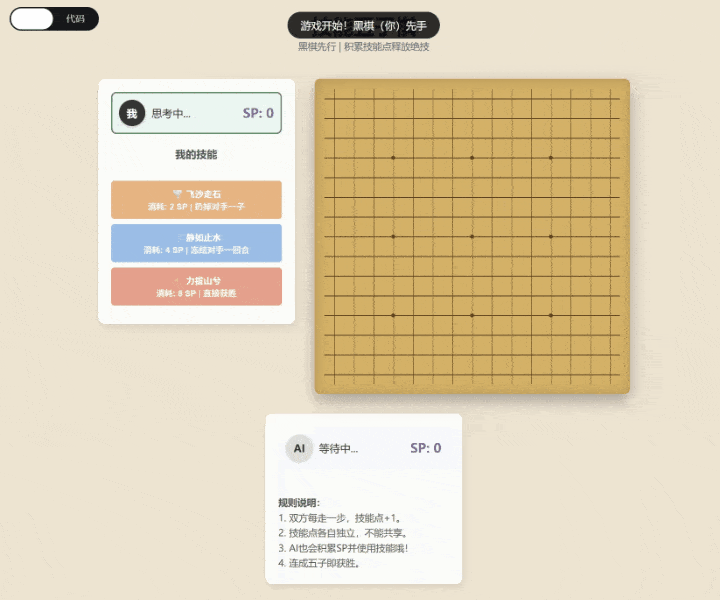Place a stone on the bottom-right star point
720x600 pixels.
coord(551,315)
